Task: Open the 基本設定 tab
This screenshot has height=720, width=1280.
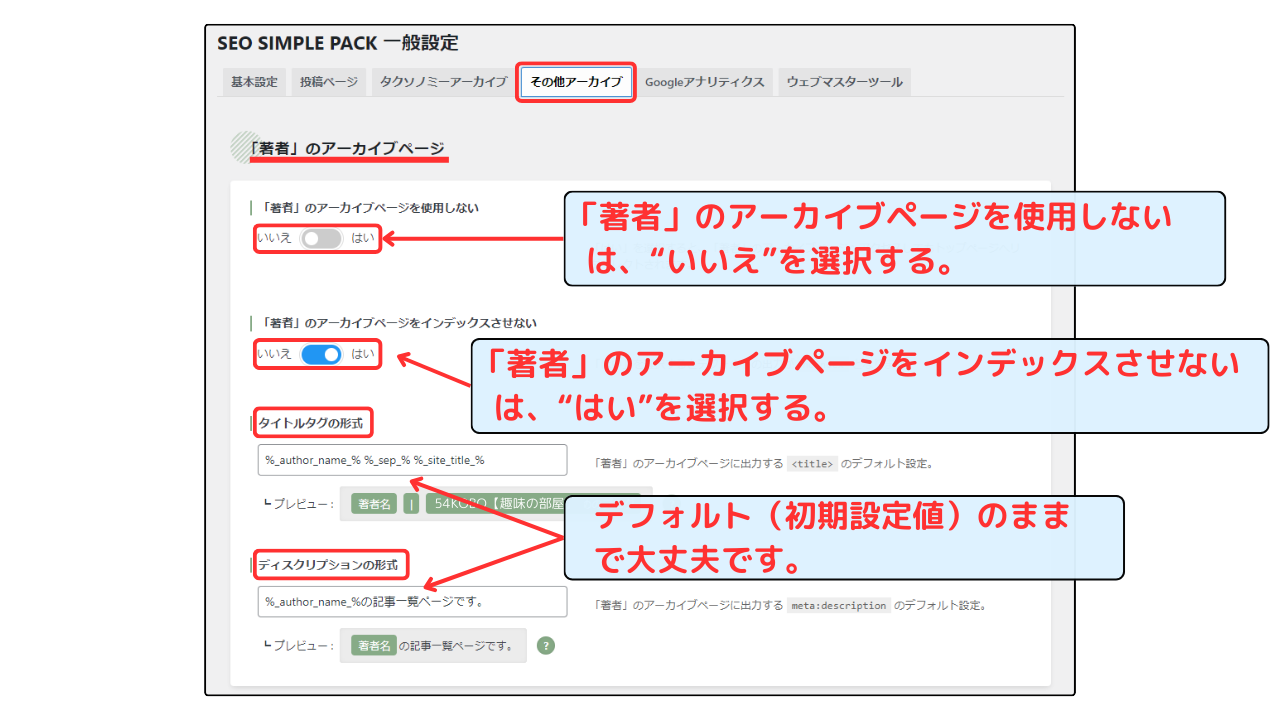Action: point(254,82)
